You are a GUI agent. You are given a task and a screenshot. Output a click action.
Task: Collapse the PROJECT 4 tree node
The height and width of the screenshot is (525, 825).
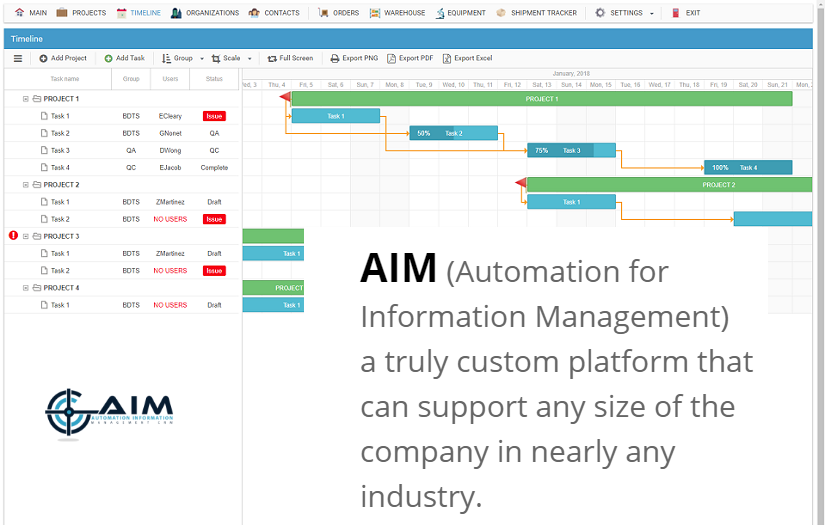pyautogui.click(x=25, y=288)
